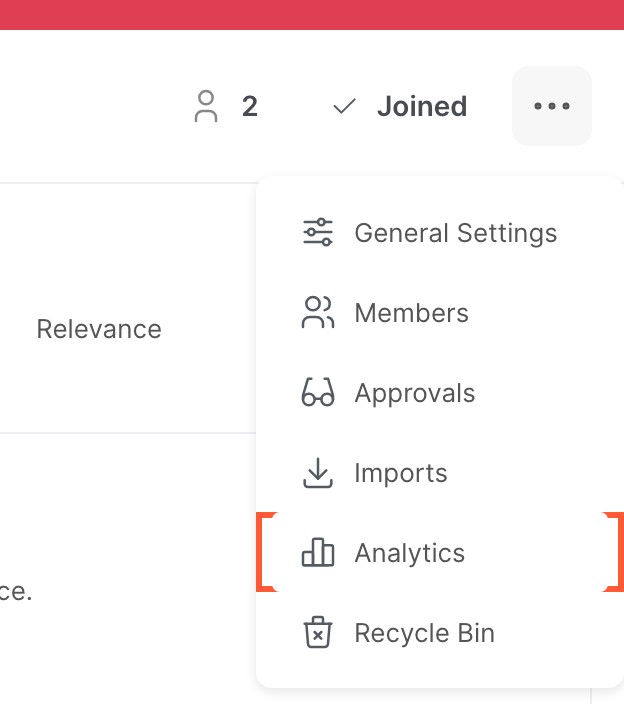The image size is (624, 704).
Task: Click the General Settings sliders icon
Action: point(318,232)
